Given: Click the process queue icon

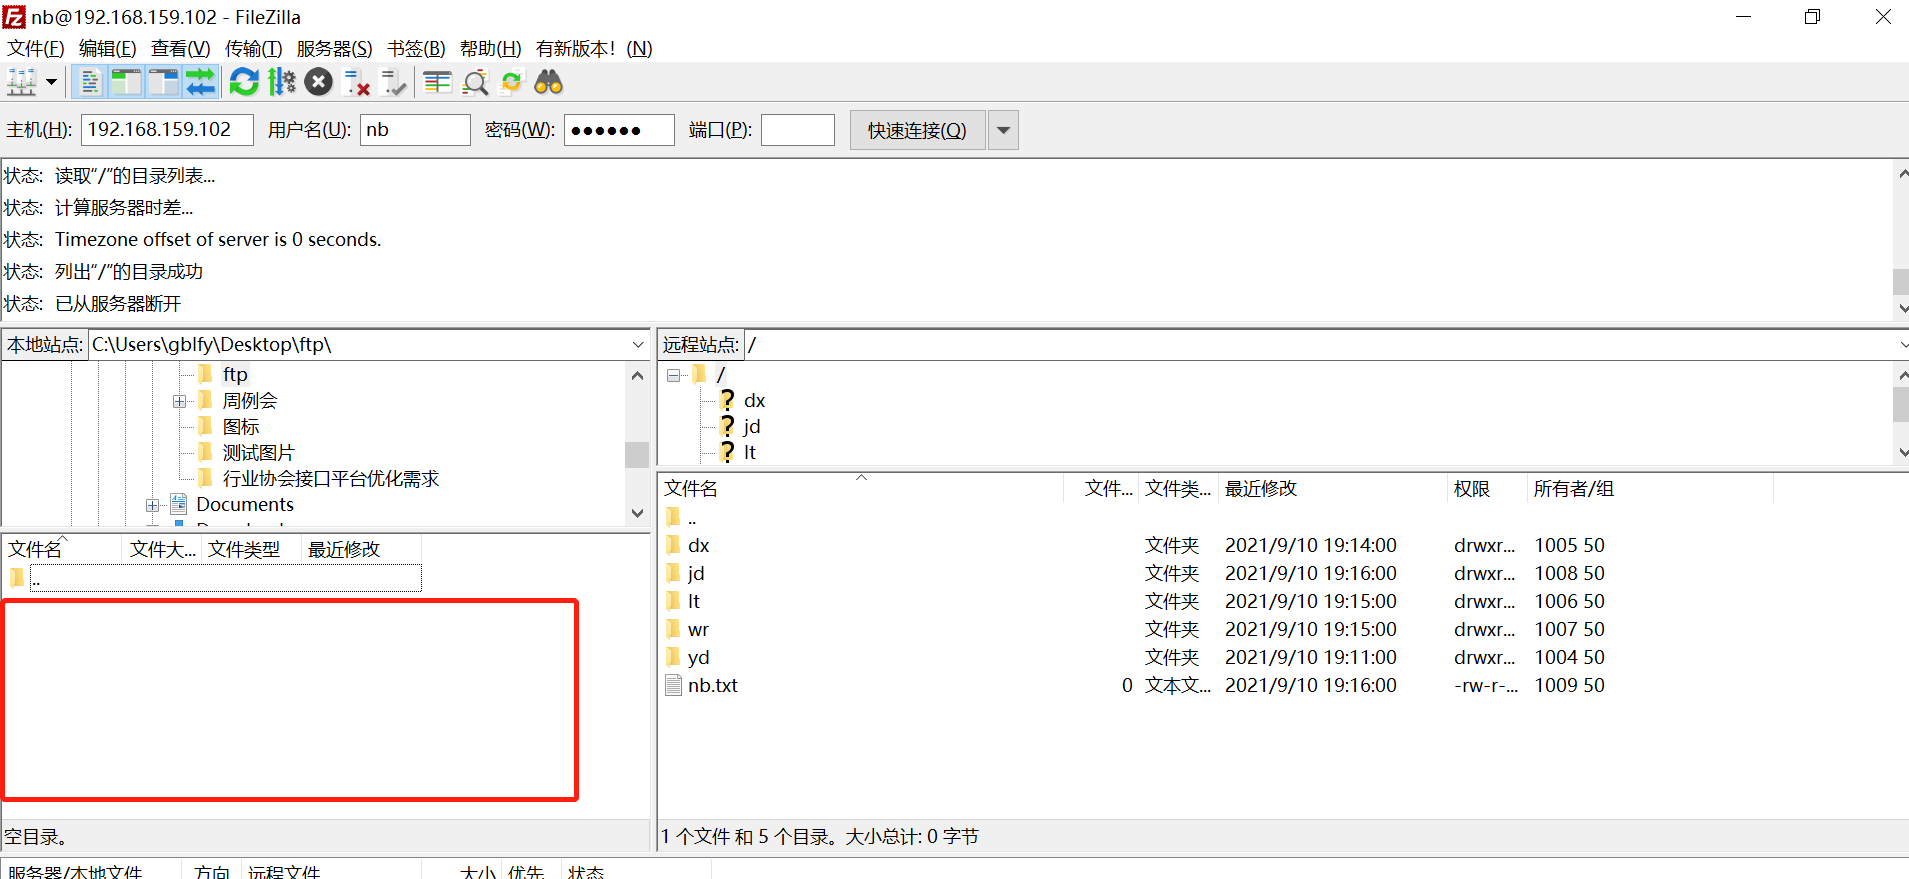Looking at the screenshot, I should click(x=282, y=82).
